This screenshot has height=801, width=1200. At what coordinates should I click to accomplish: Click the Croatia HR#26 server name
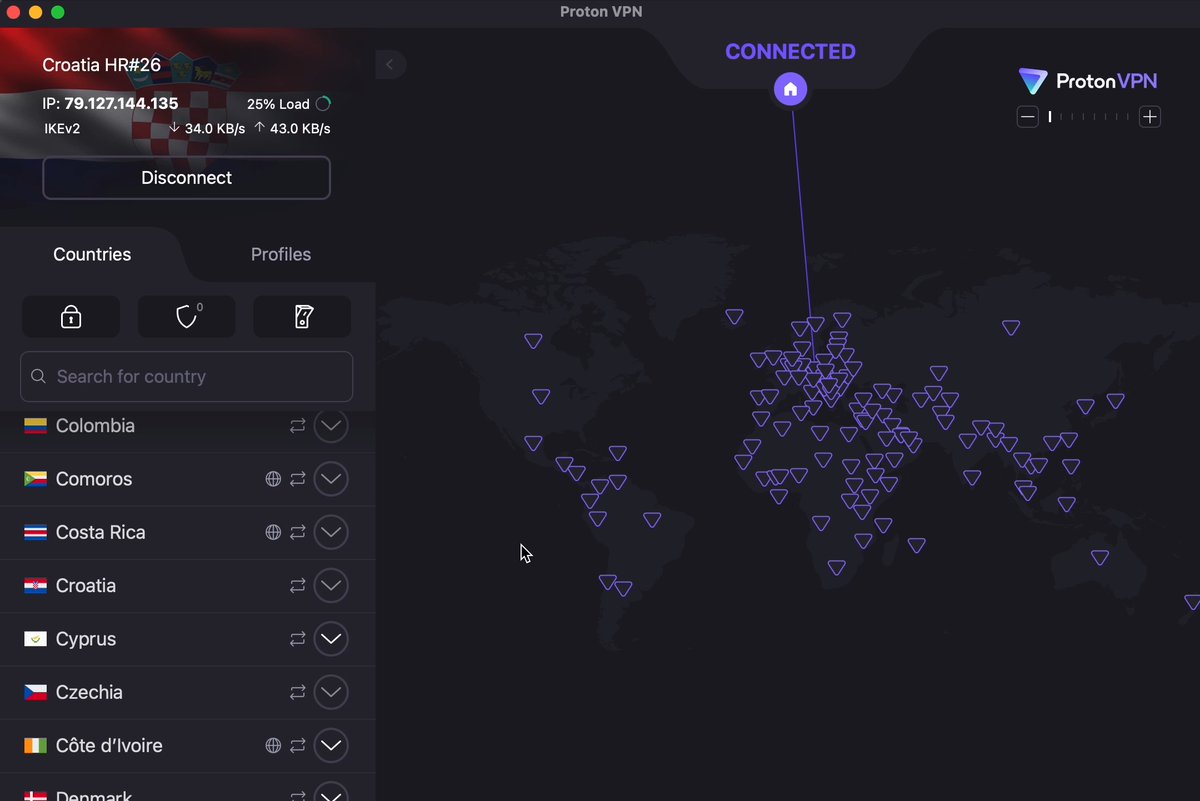click(x=101, y=65)
